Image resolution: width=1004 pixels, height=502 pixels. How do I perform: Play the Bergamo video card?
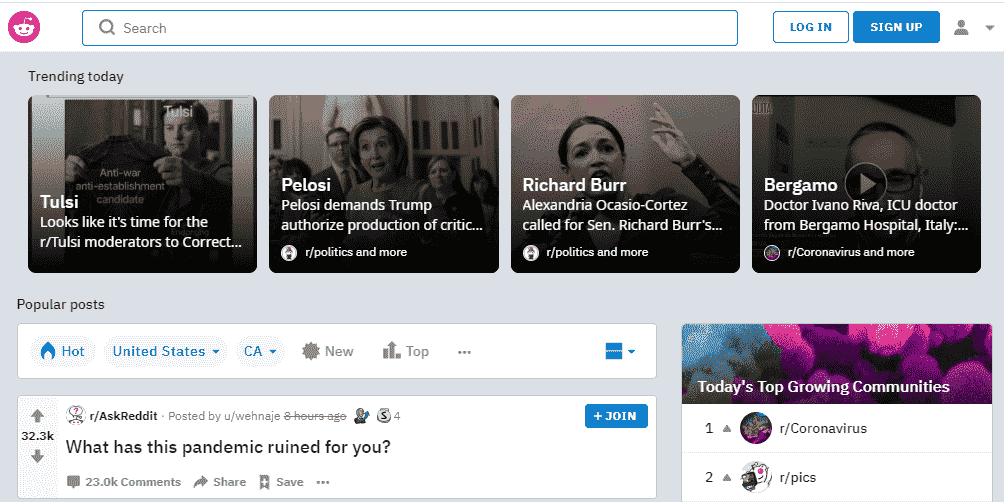pos(865,184)
